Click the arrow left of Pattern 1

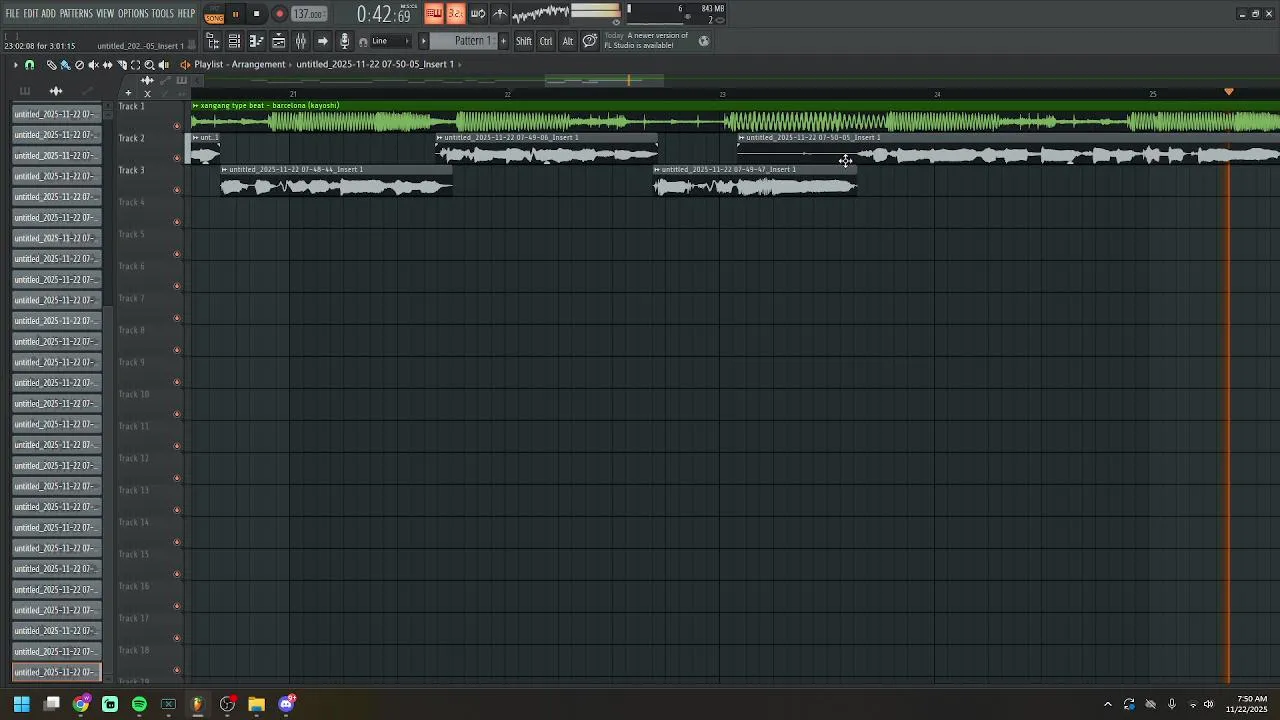423,41
